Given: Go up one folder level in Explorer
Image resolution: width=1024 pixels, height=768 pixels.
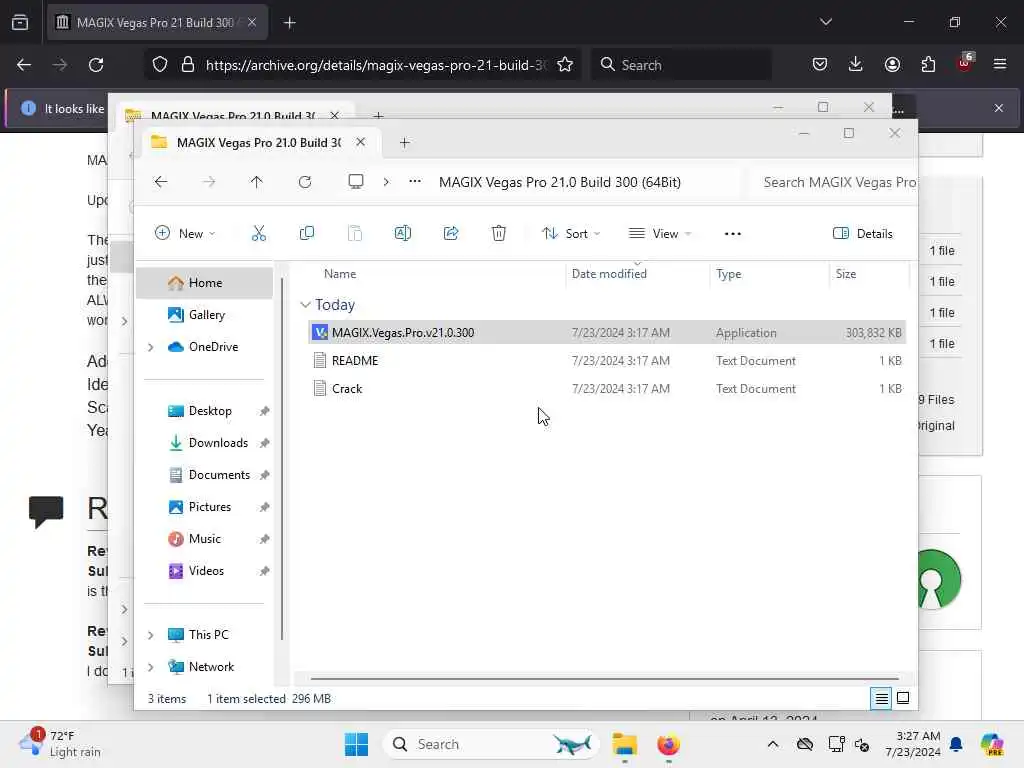Looking at the screenshot, I should click(x=256, y=182).
